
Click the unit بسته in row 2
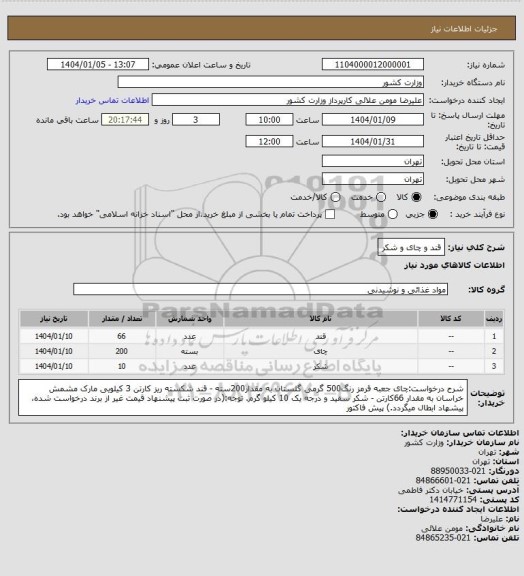pyautogui.click(x=190, y=351)
